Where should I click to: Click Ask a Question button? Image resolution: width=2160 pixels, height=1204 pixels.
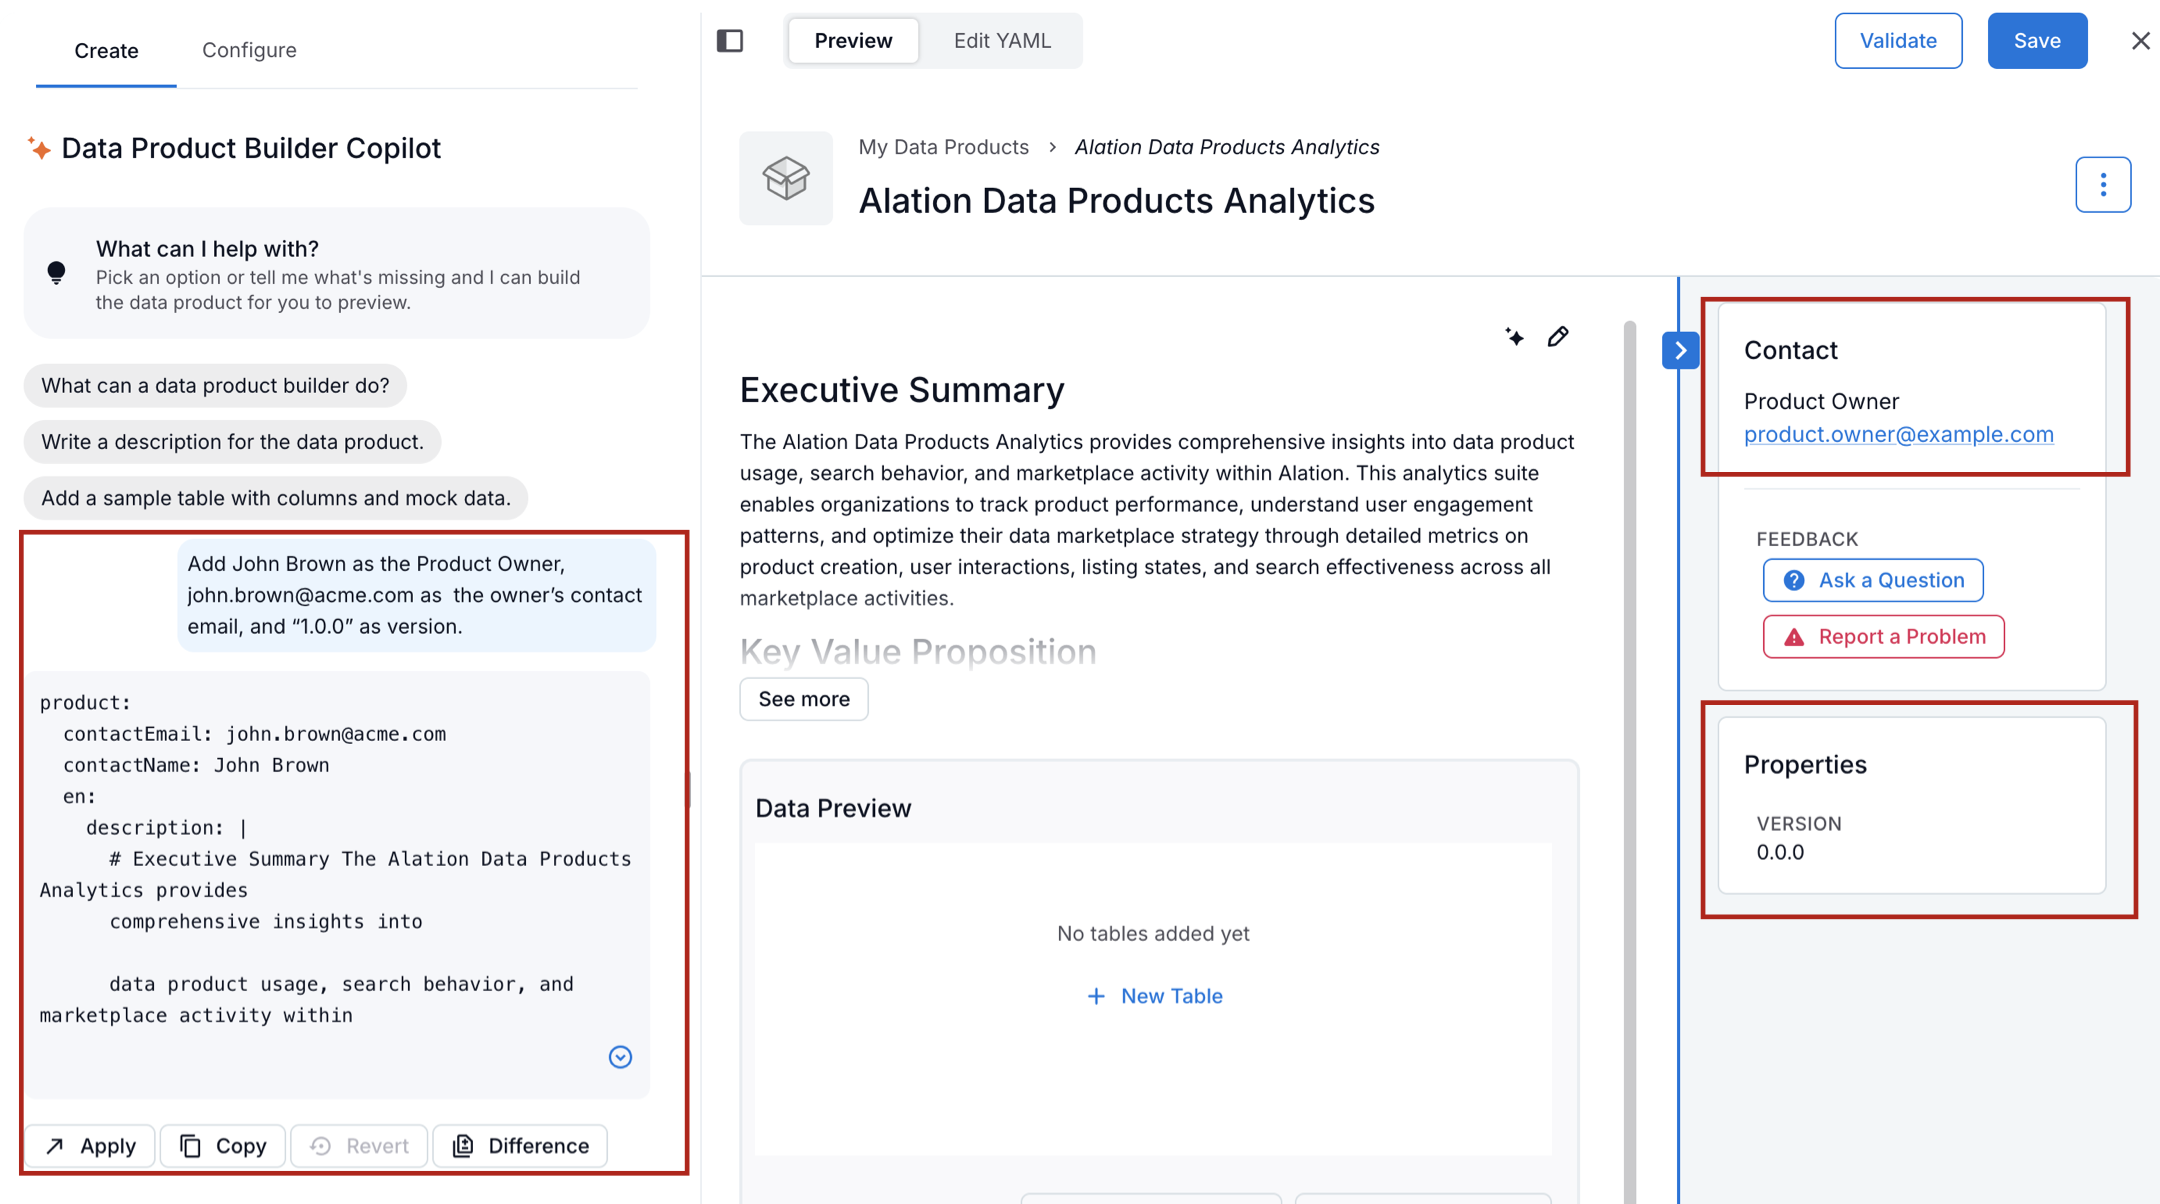pos(1872,581)
